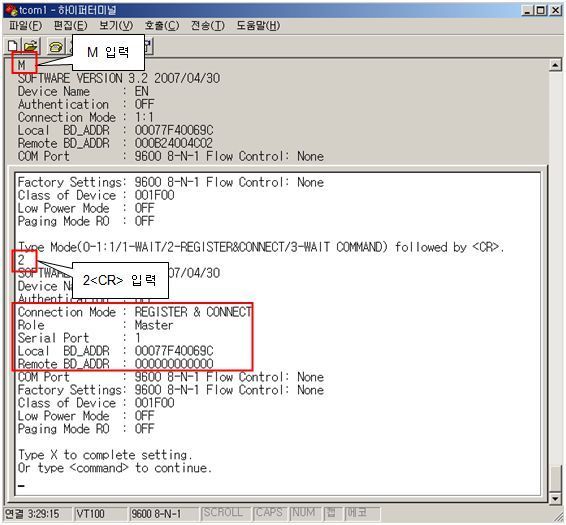Click the New connection toolbar icon
The image size is (566, 525).
click(x=12, y=46)
